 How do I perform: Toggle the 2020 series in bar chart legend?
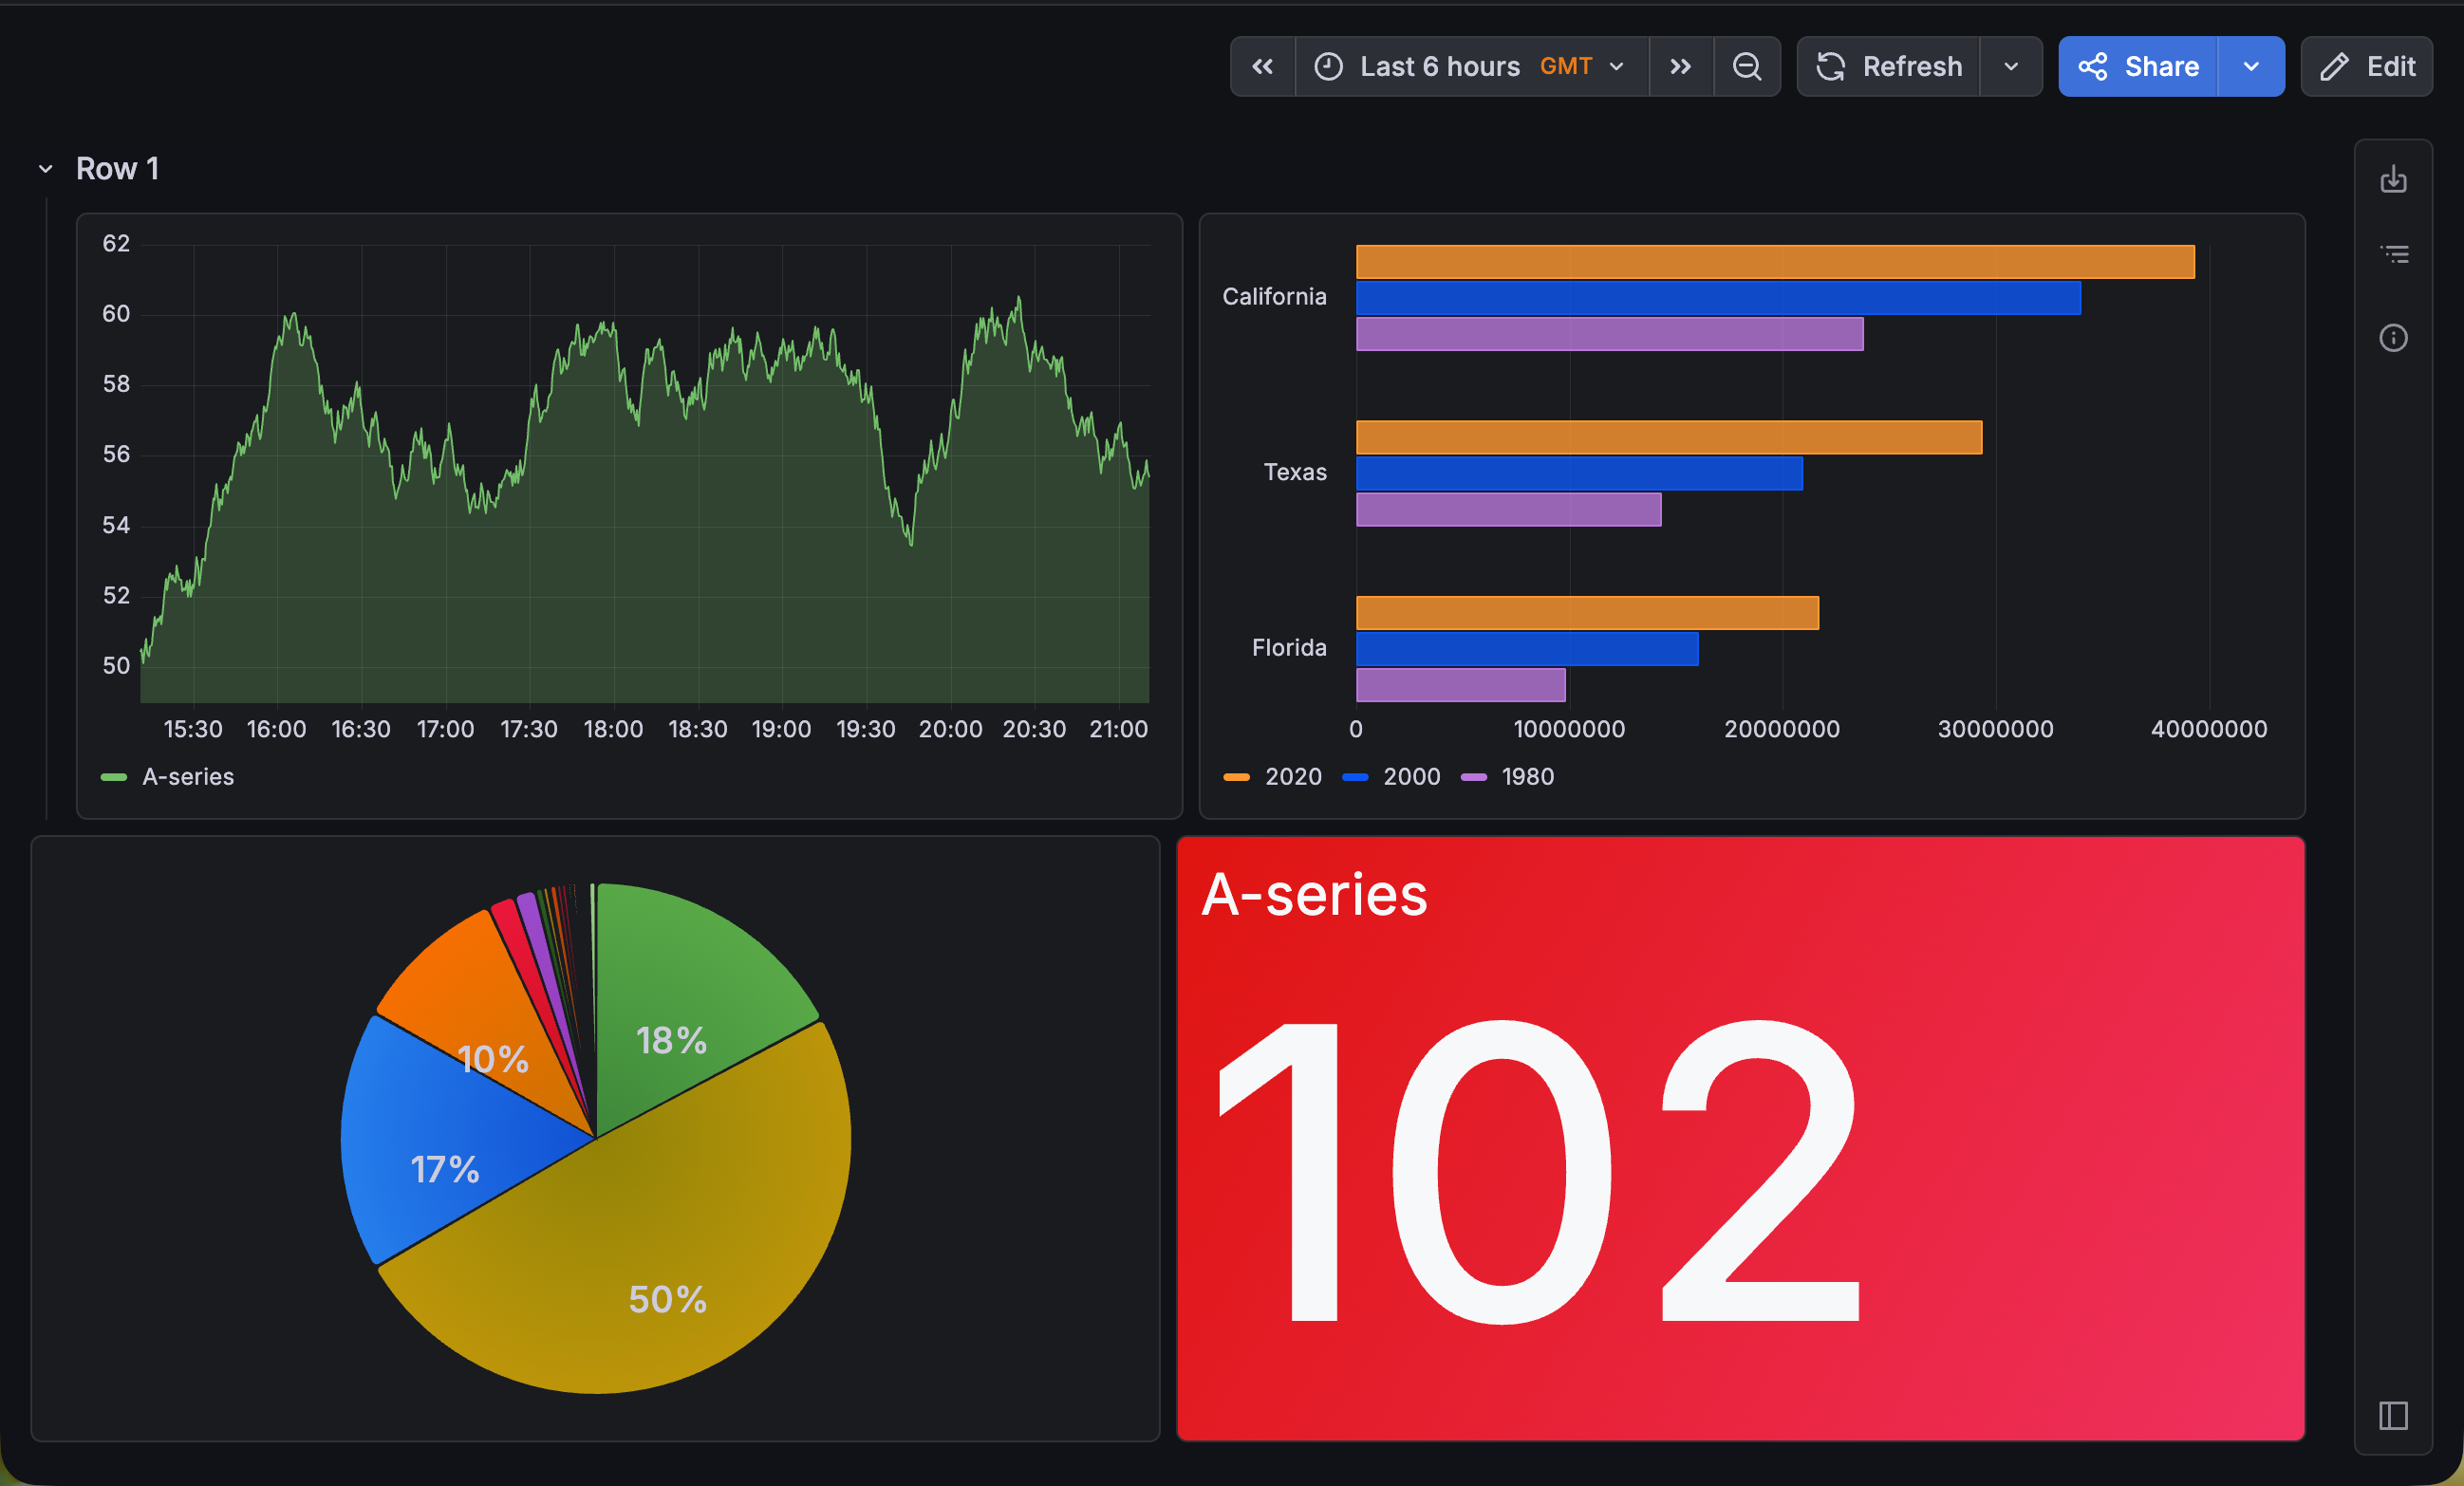tap(1292, 777)
